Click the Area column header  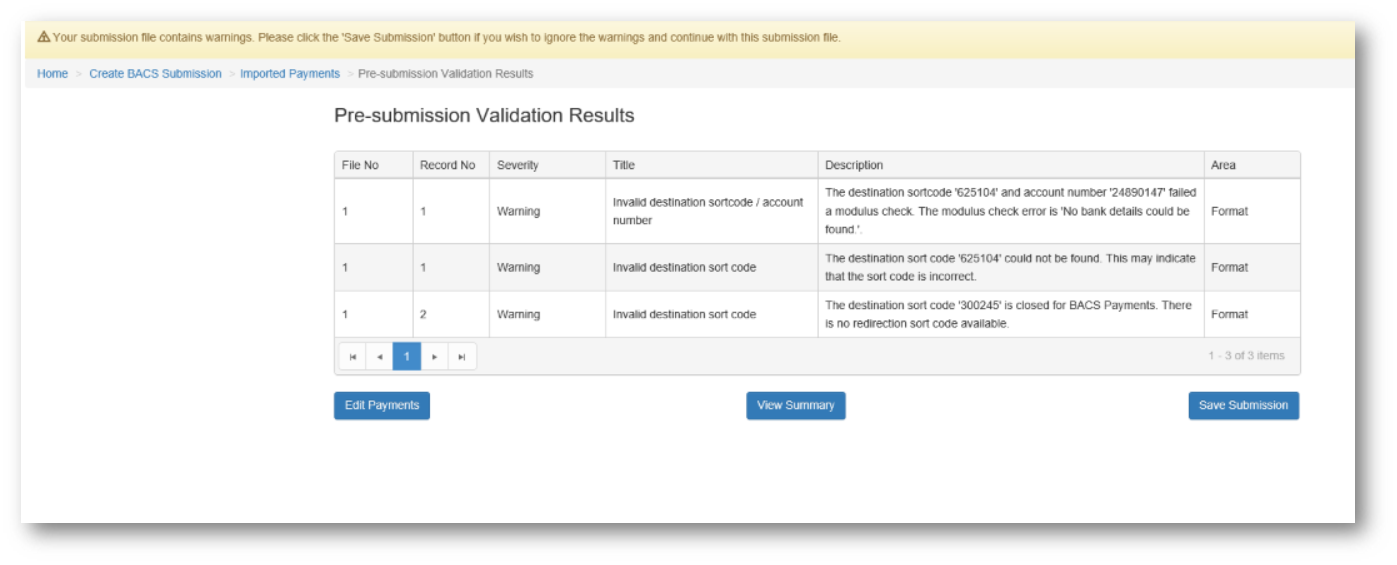1223,165
